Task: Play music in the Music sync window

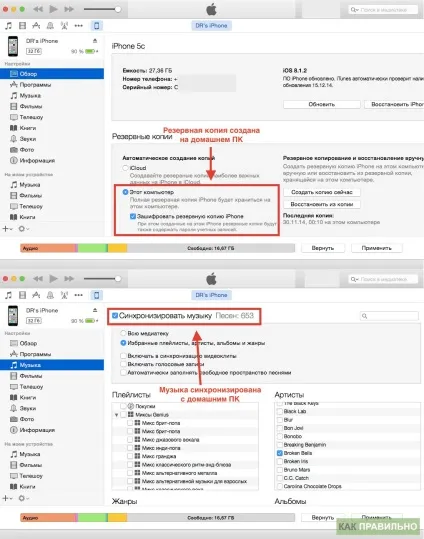Action: [x=53, y=278]
